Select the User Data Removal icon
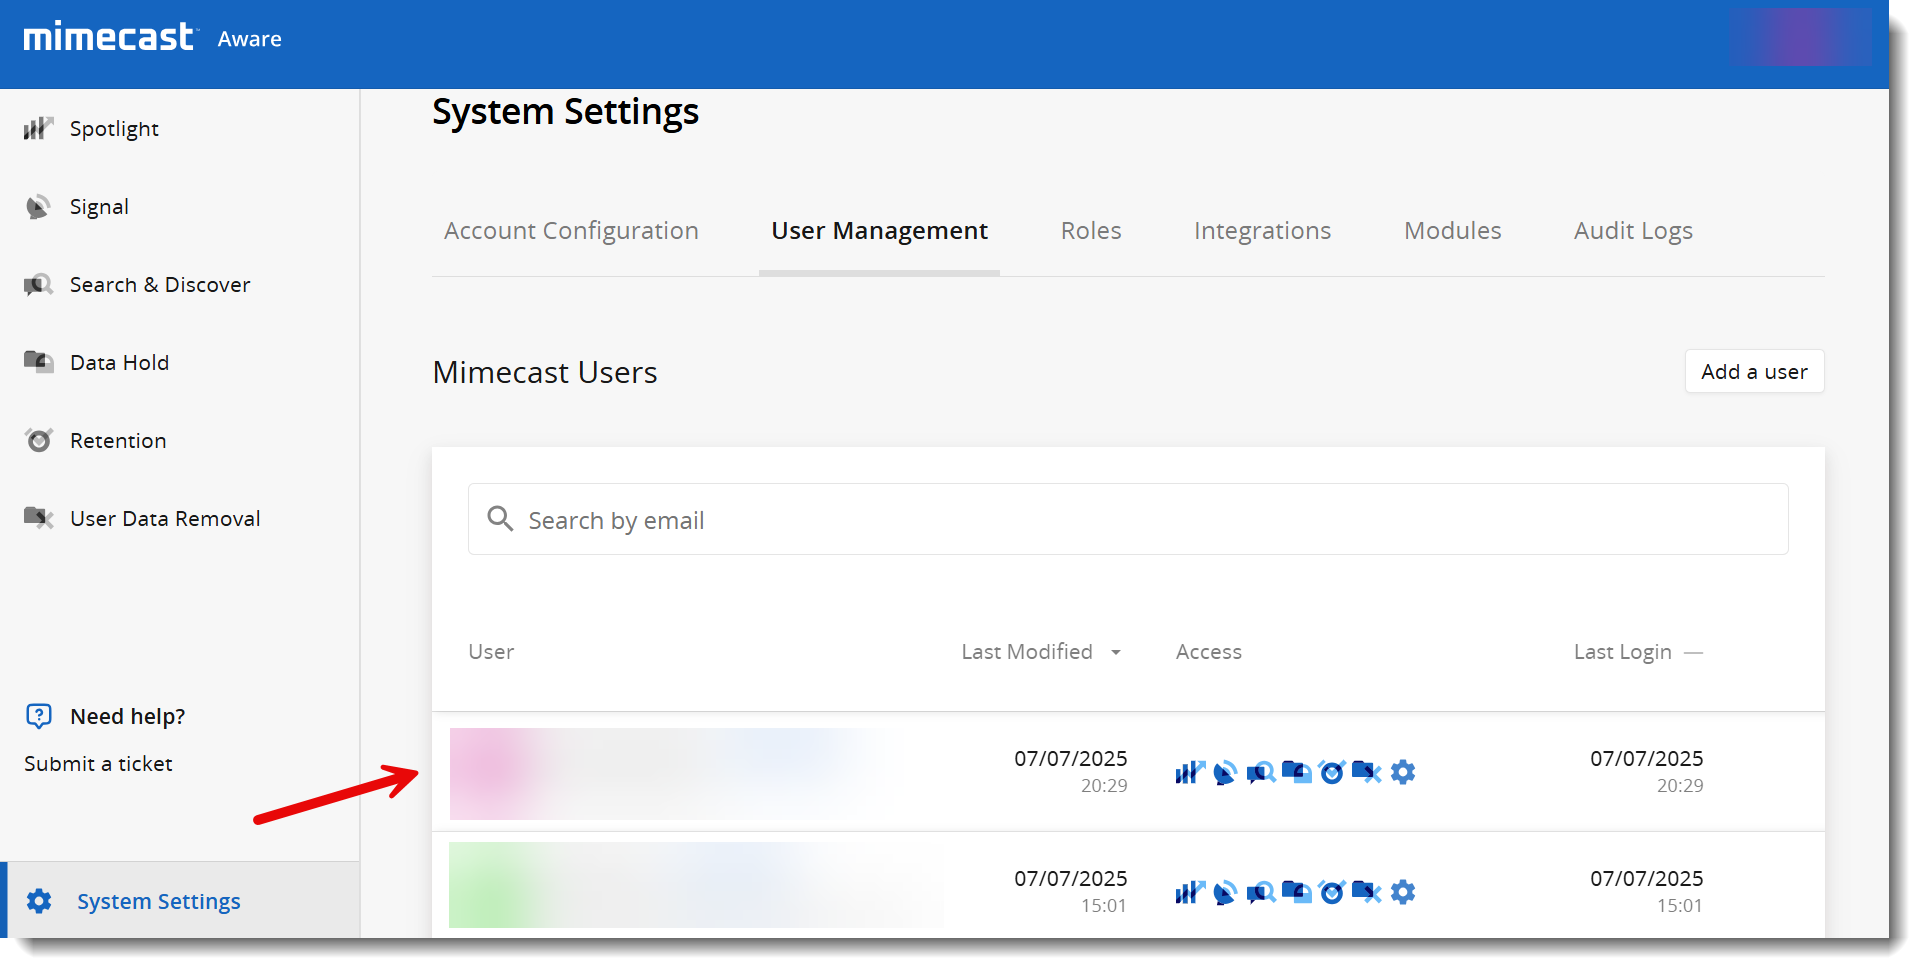The width and height of the screenshot is (1923, 972). click(x=38, y=518)
